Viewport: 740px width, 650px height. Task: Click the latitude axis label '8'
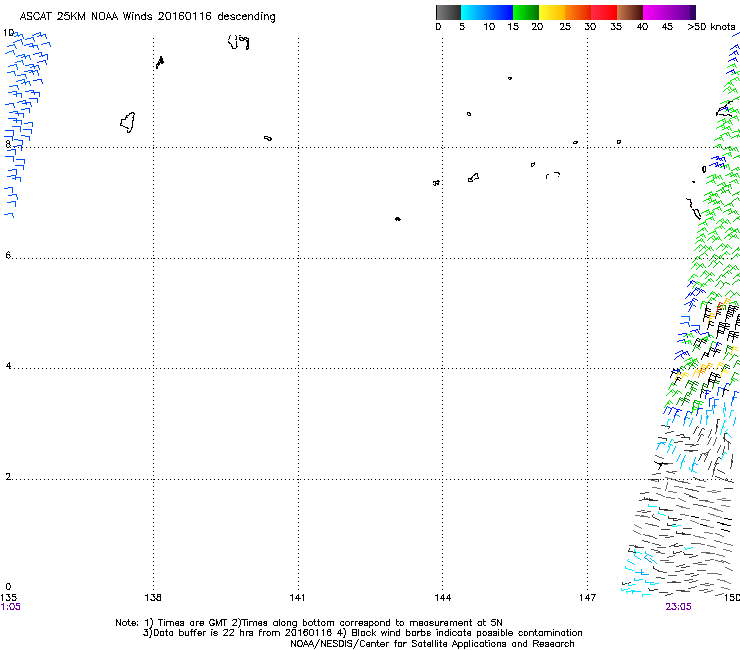(8, 144)
